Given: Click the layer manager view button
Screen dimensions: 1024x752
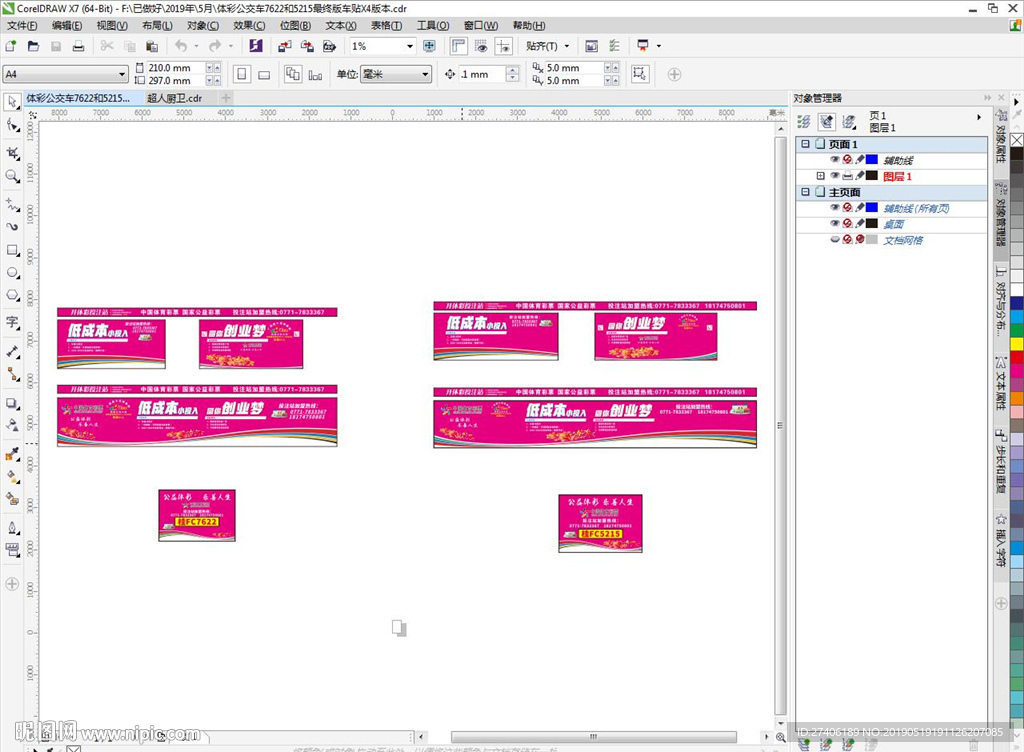Looking at the screenshot, I should click(849, 121).
